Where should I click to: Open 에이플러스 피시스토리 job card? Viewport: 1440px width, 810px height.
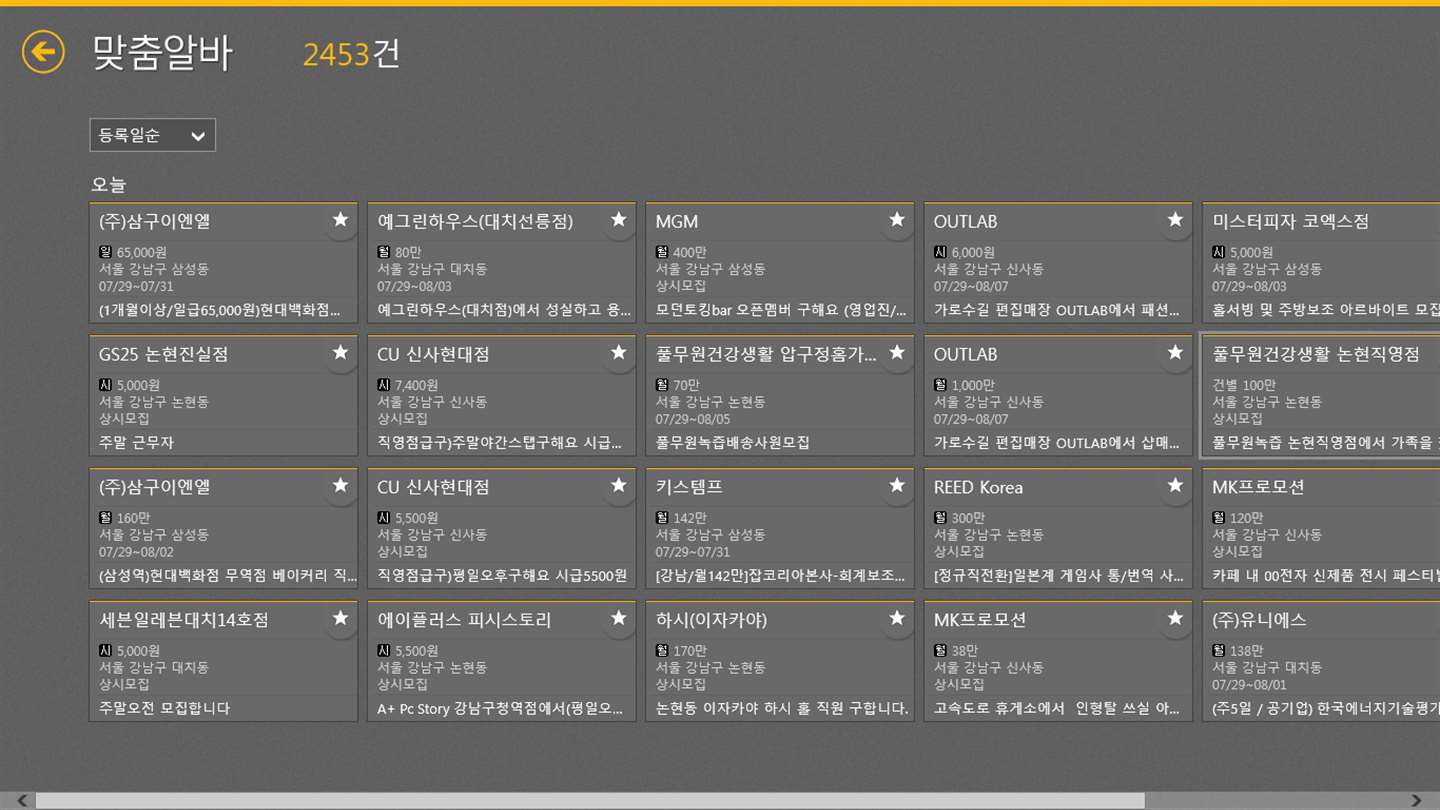pos(501,662)
